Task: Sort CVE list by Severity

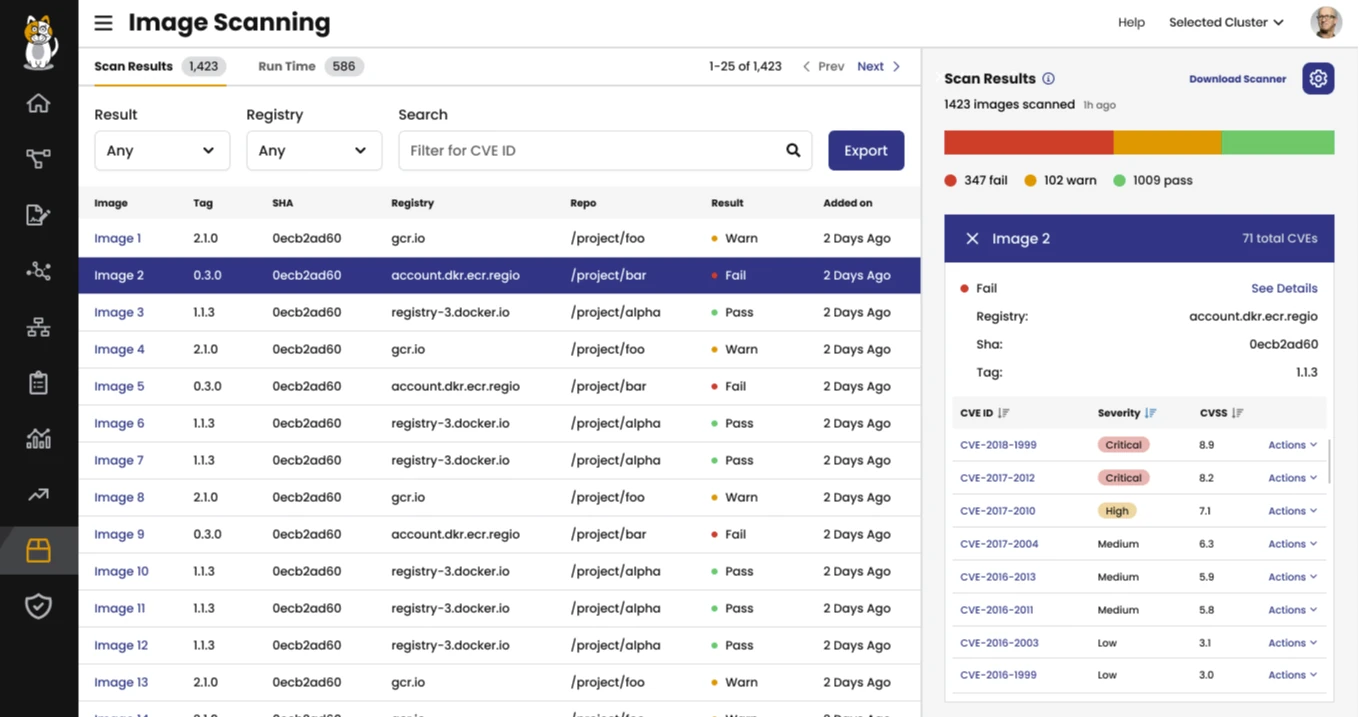Action: click(x=1150, y=413)
